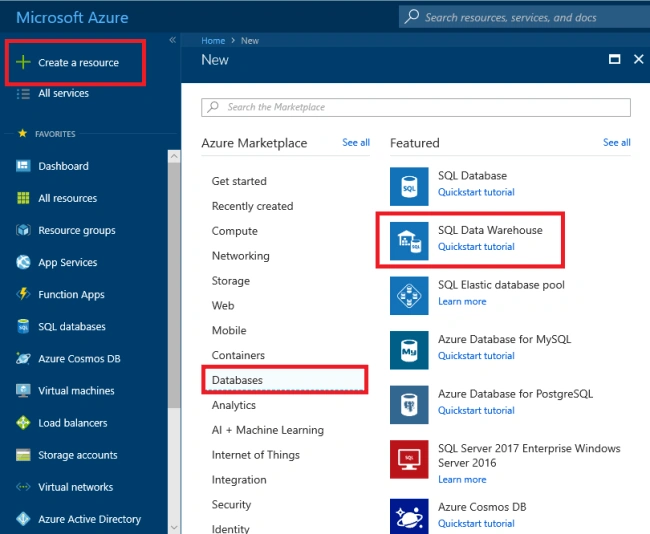Image resolution: width=650 pixels, height=534 pixels.
Task: Open MySQL Quickstart tutorial link
Action: point(476,356)
